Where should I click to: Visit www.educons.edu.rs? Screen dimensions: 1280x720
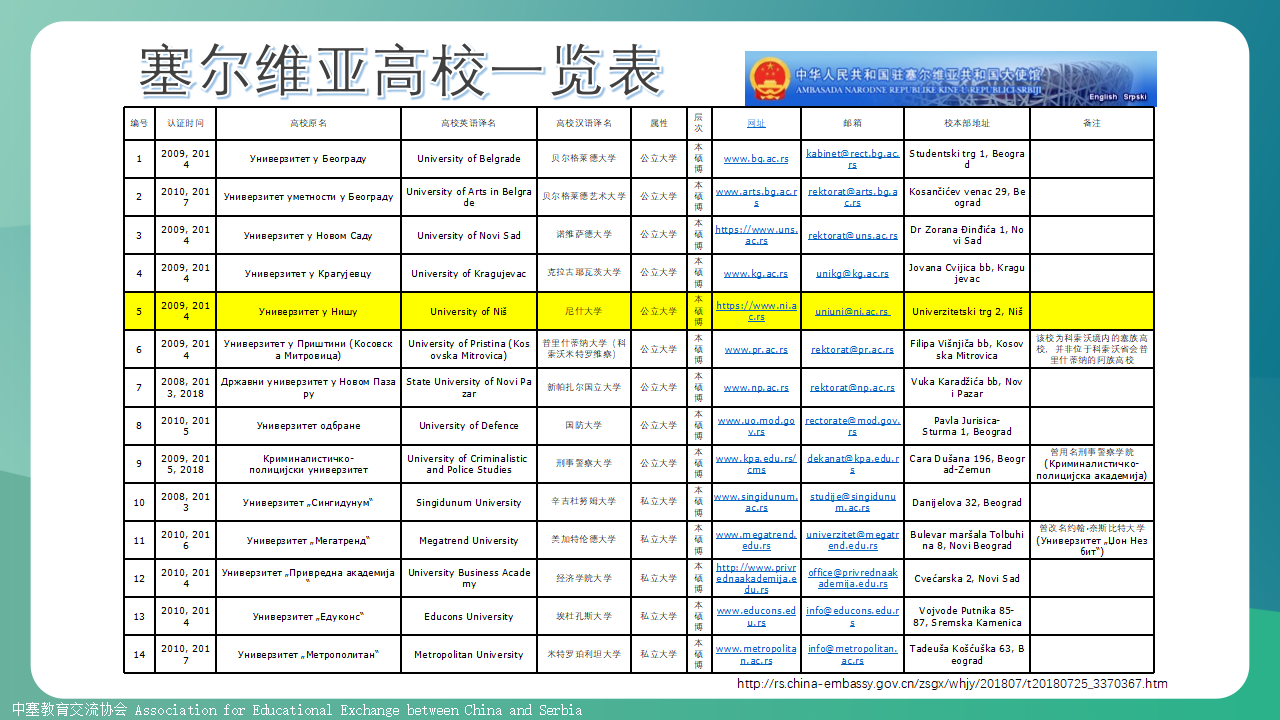[x=756, y=616]
